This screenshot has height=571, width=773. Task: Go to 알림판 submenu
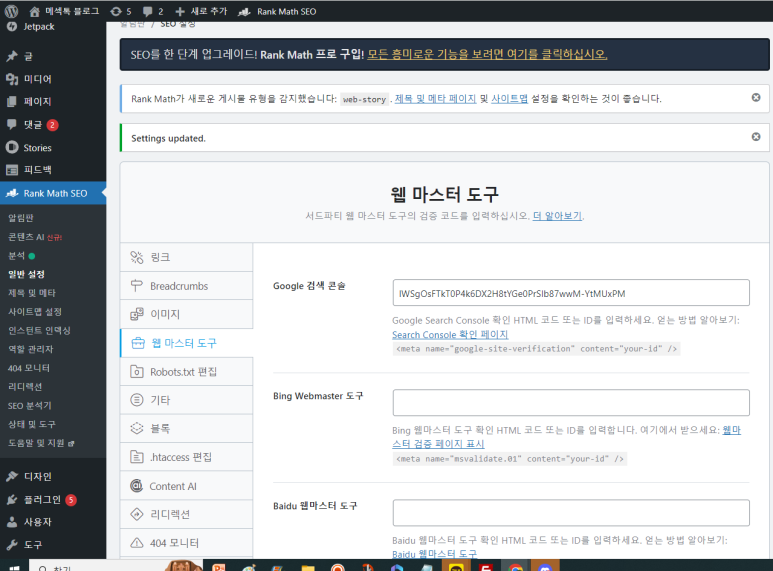click(21, 218)
